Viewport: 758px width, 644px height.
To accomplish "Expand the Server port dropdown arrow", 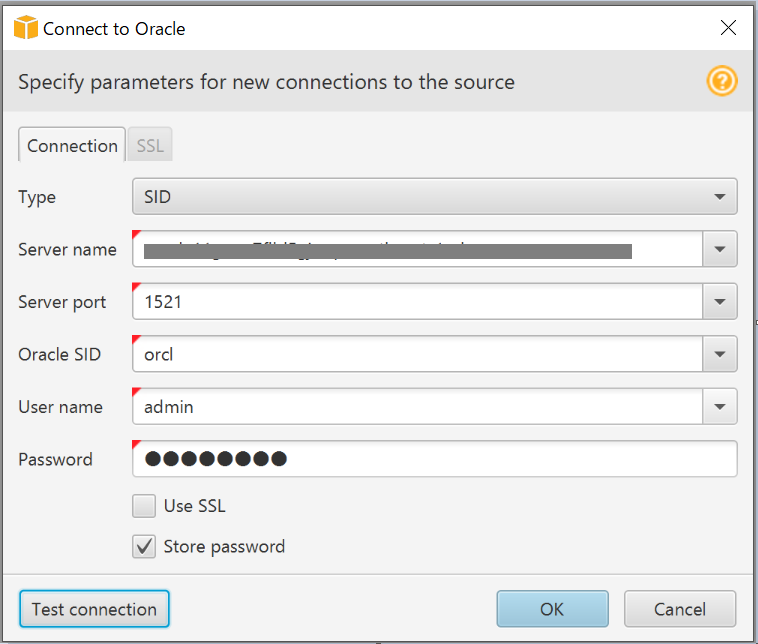I will (720, 302).
